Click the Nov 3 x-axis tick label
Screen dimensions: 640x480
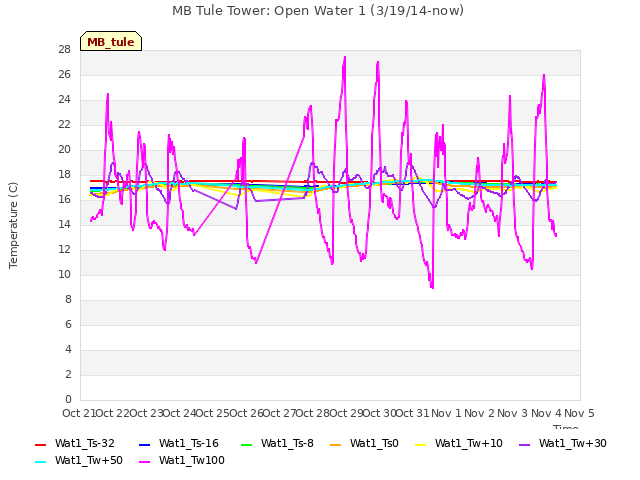click(x=513, y=413)
